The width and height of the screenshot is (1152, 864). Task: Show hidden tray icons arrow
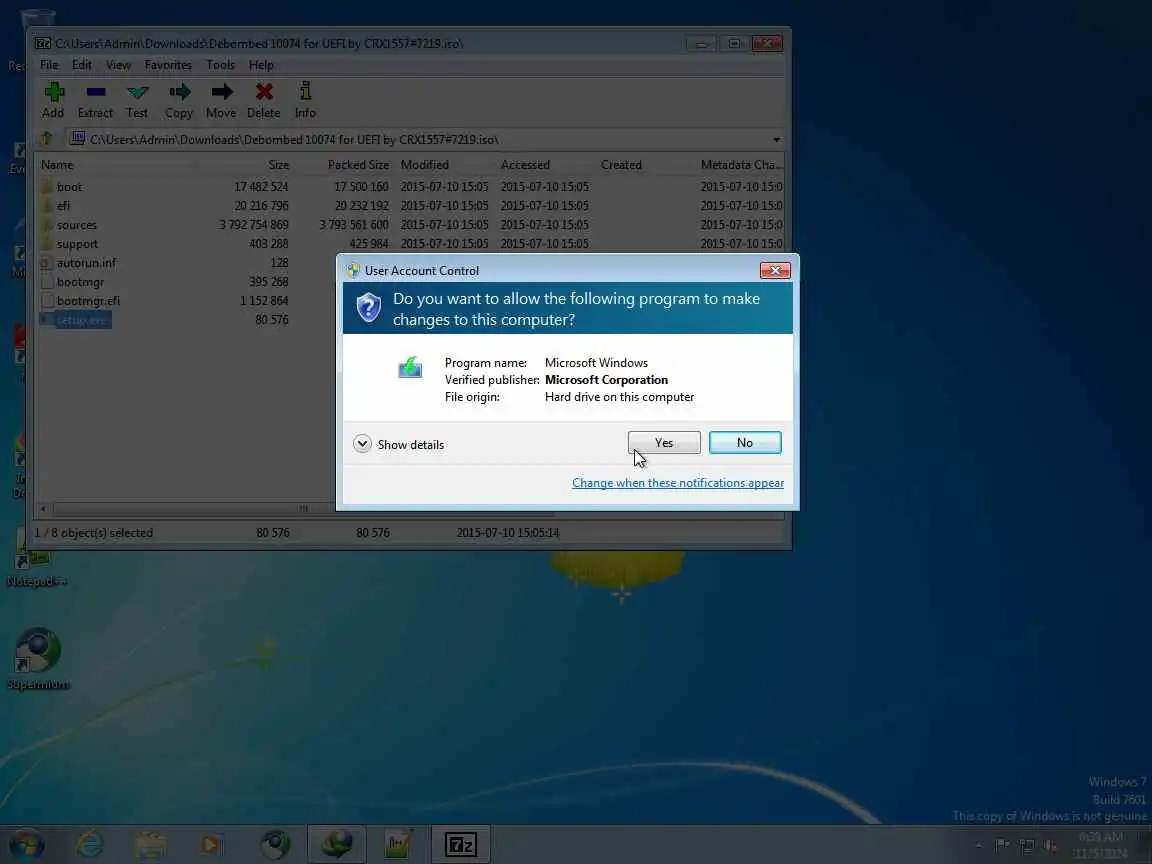[x=979, y=845]
